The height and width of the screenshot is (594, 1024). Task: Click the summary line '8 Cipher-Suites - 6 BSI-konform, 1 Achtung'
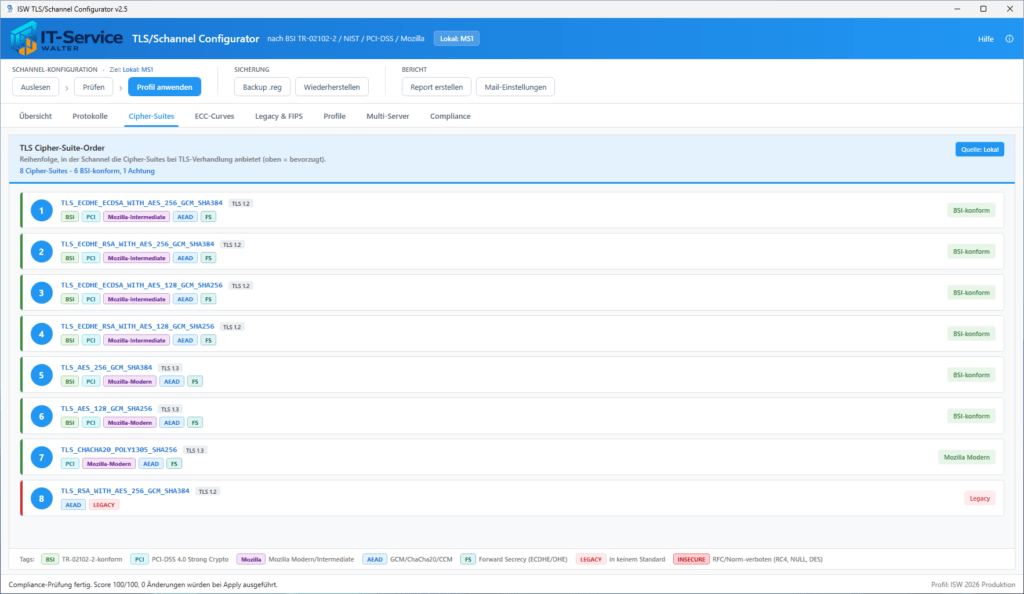click(x=87, y=171)
